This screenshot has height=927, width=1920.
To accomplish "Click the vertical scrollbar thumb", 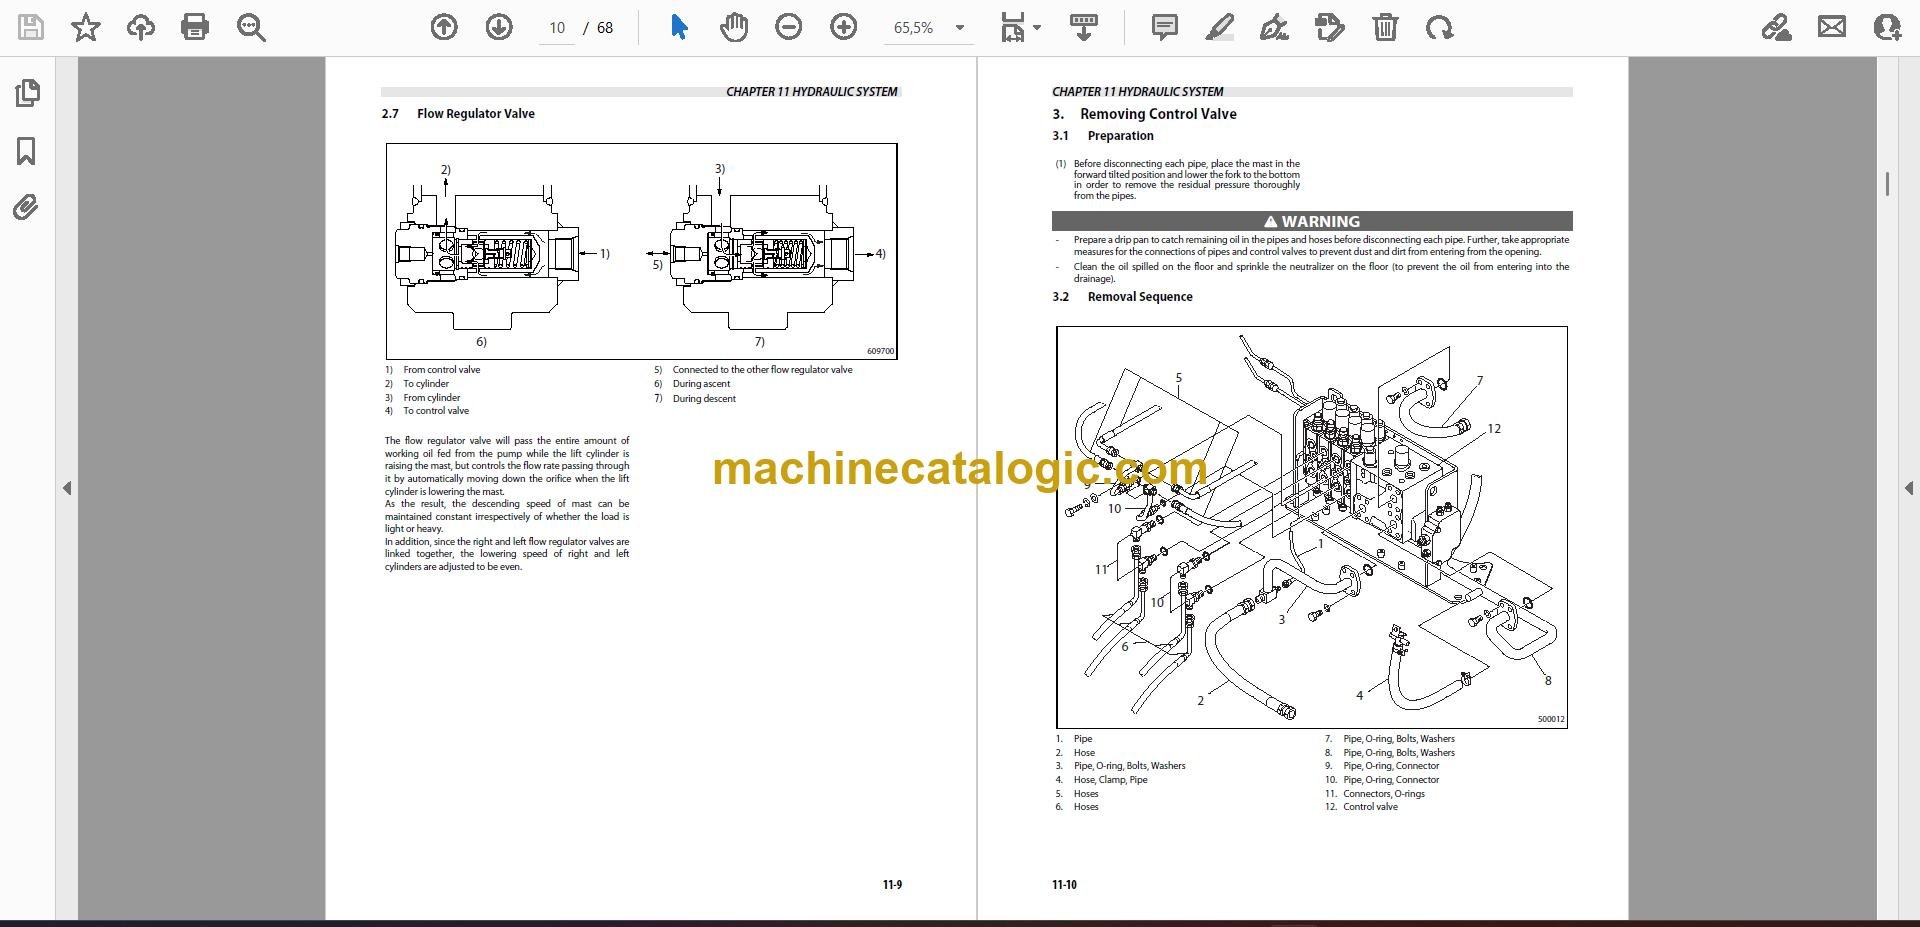I will pyautogui.click(x=1887, y=184).
